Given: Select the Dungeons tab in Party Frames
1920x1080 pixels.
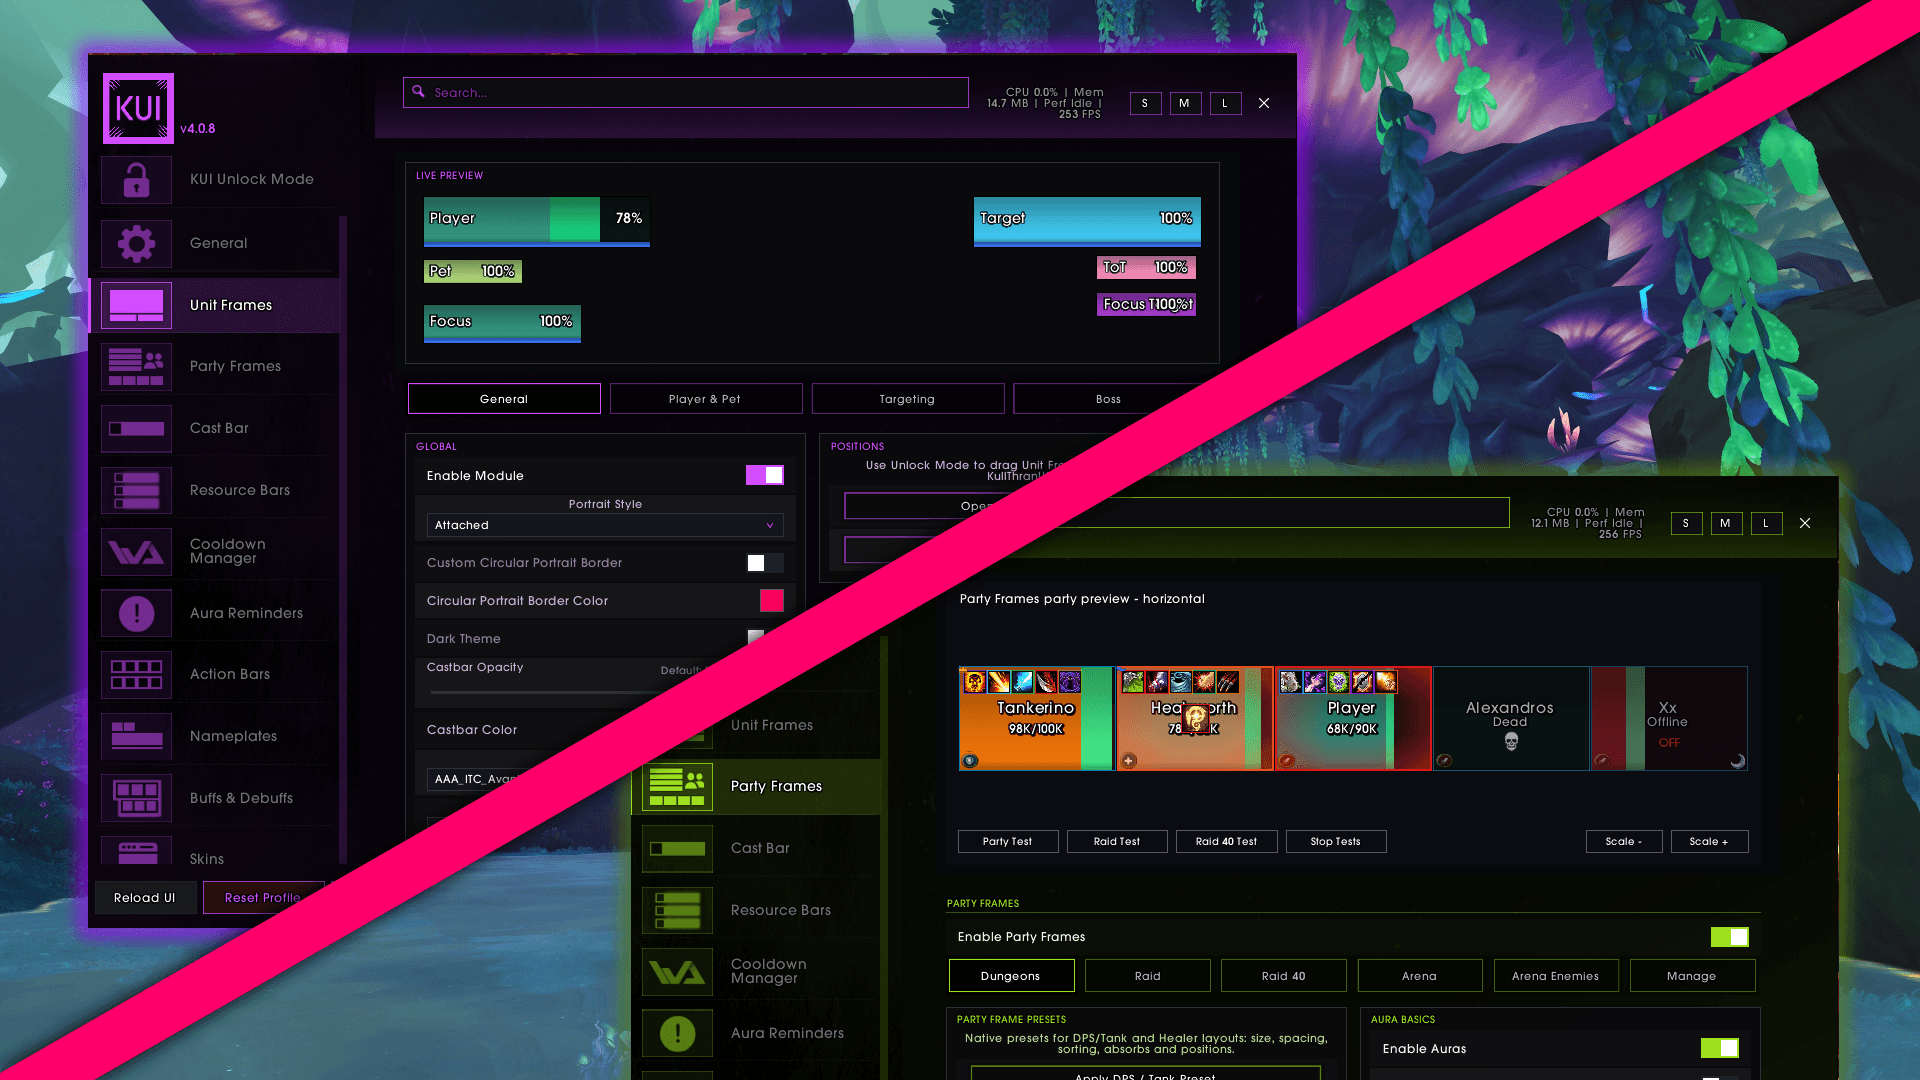Looking at the screenshot, I should [x=1011, y=976].
